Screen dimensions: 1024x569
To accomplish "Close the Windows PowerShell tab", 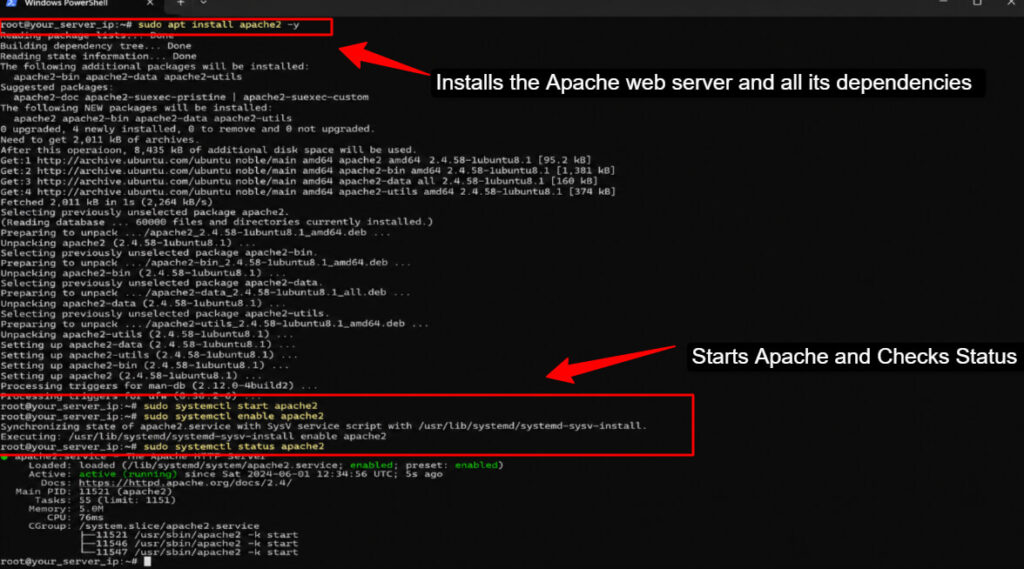I will click(x=150, y=3).
